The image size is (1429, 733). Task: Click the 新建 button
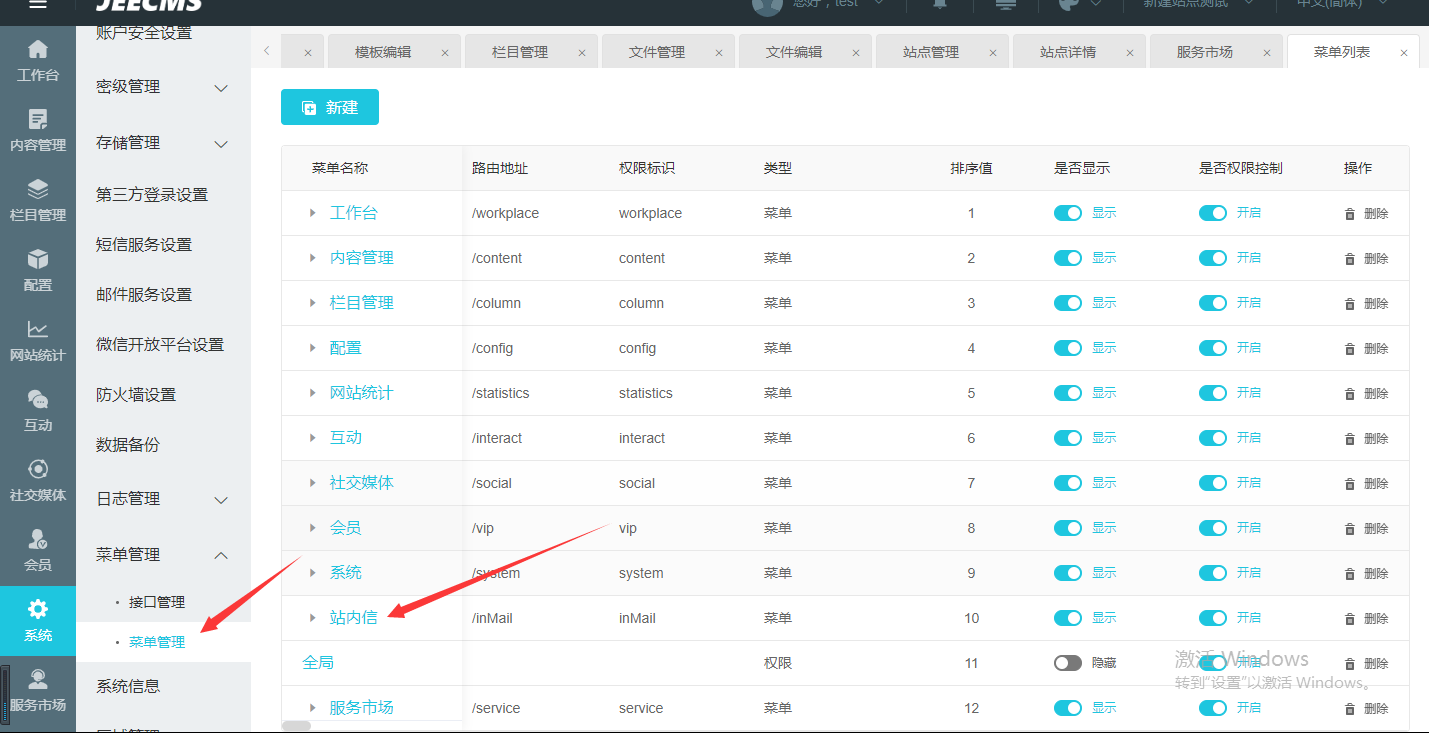point(330,107)
